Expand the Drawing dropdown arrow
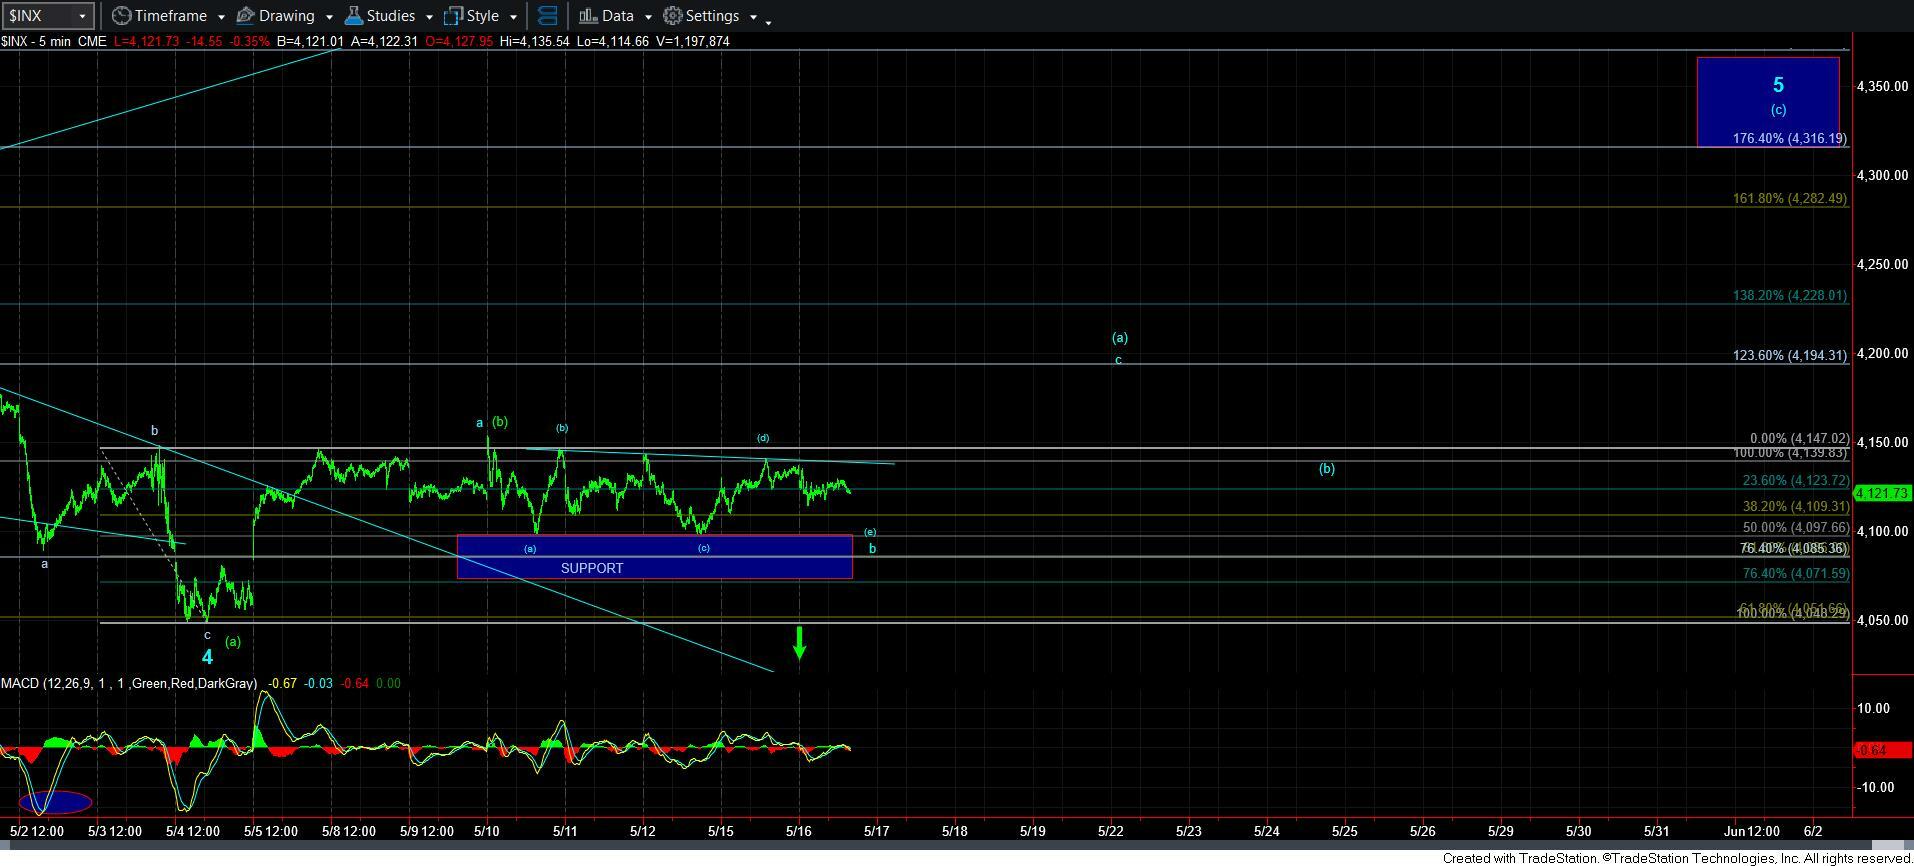The image size is (1914, 866). point(329,17)
